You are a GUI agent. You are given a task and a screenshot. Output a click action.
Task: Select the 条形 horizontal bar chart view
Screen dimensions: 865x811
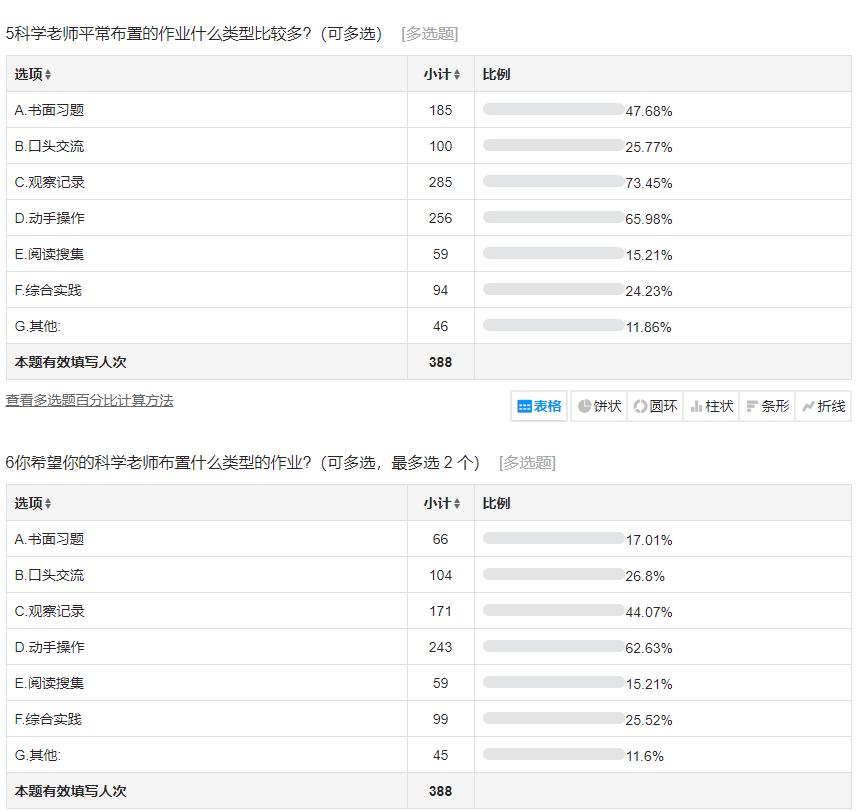point(767,406)
